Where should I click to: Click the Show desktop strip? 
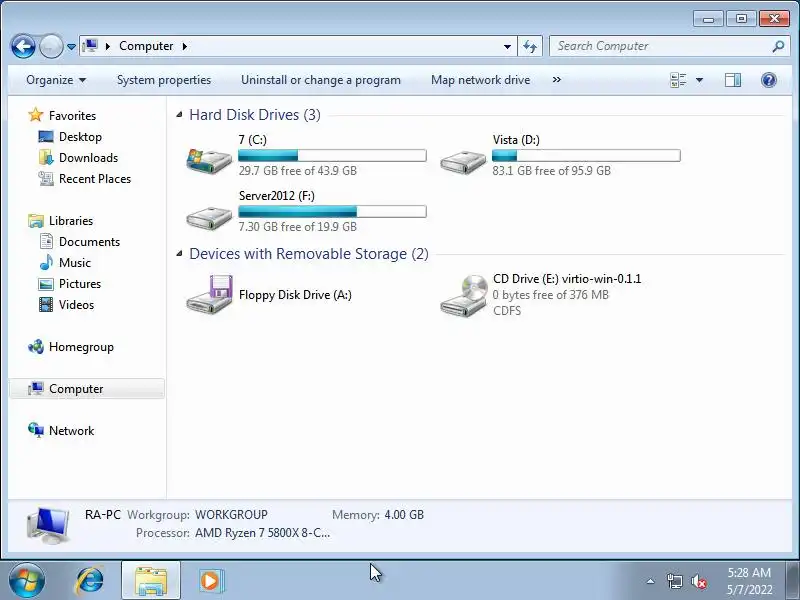(792, 580)
